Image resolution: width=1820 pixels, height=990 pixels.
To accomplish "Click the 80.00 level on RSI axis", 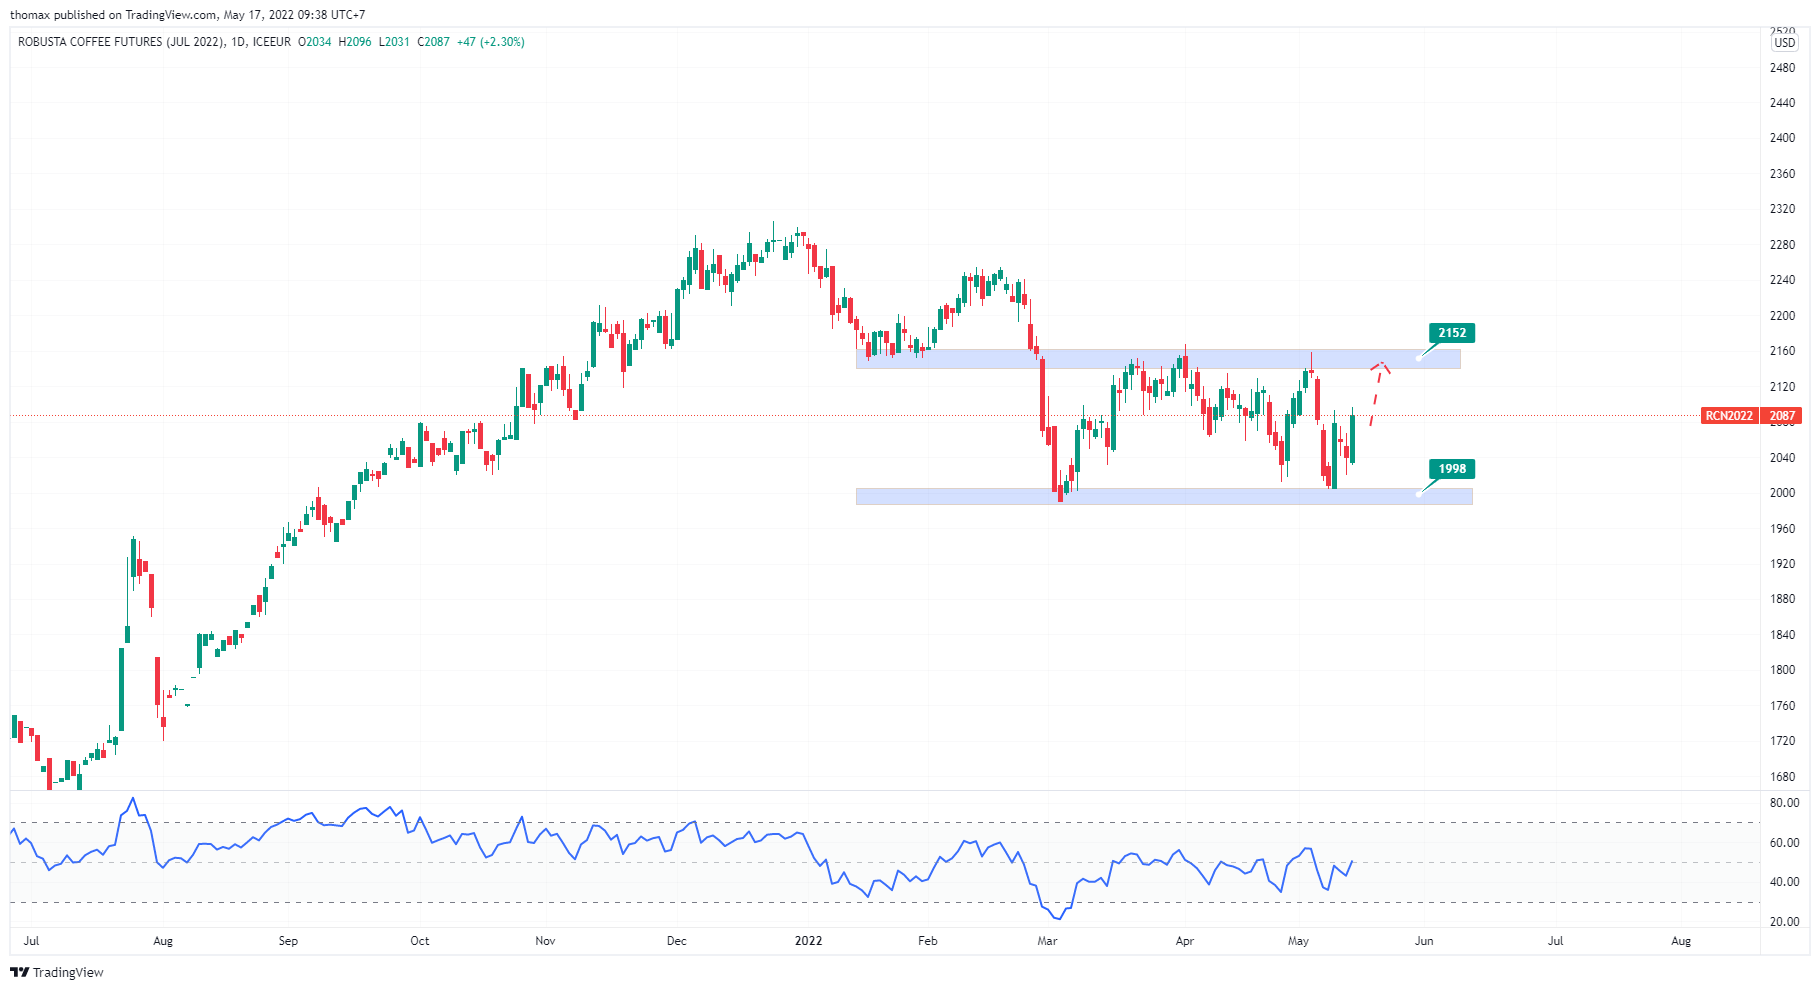I will click(x=1784, y=803).
